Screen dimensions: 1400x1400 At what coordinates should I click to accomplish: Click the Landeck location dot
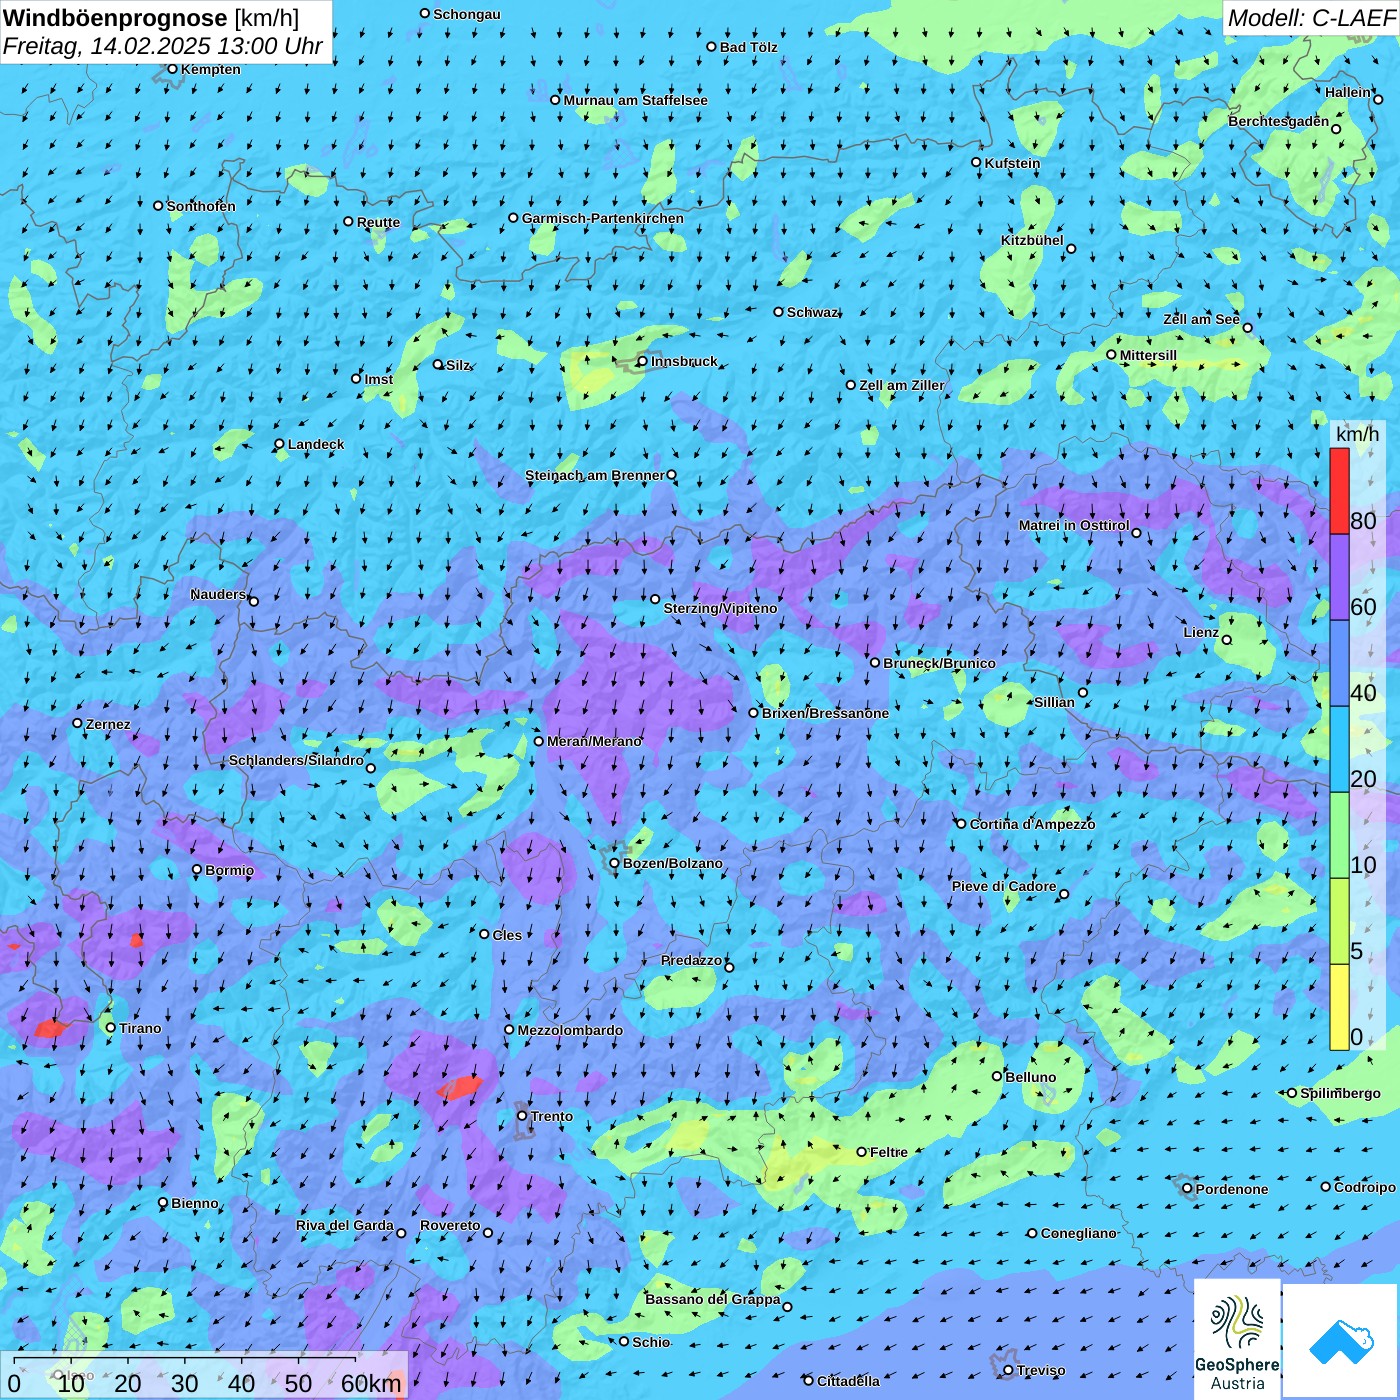(x=279, y=444)
